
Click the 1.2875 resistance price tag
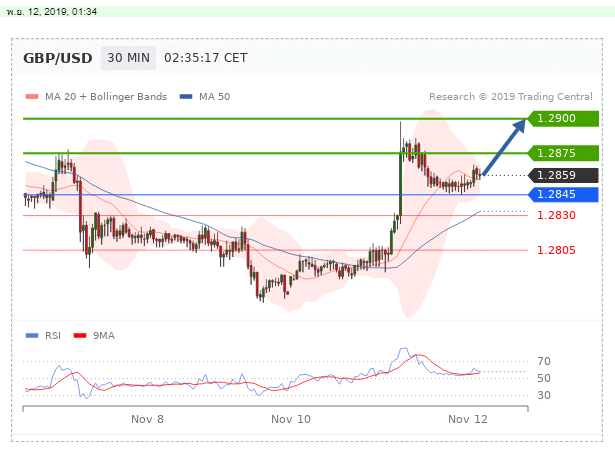click(564, 153)
